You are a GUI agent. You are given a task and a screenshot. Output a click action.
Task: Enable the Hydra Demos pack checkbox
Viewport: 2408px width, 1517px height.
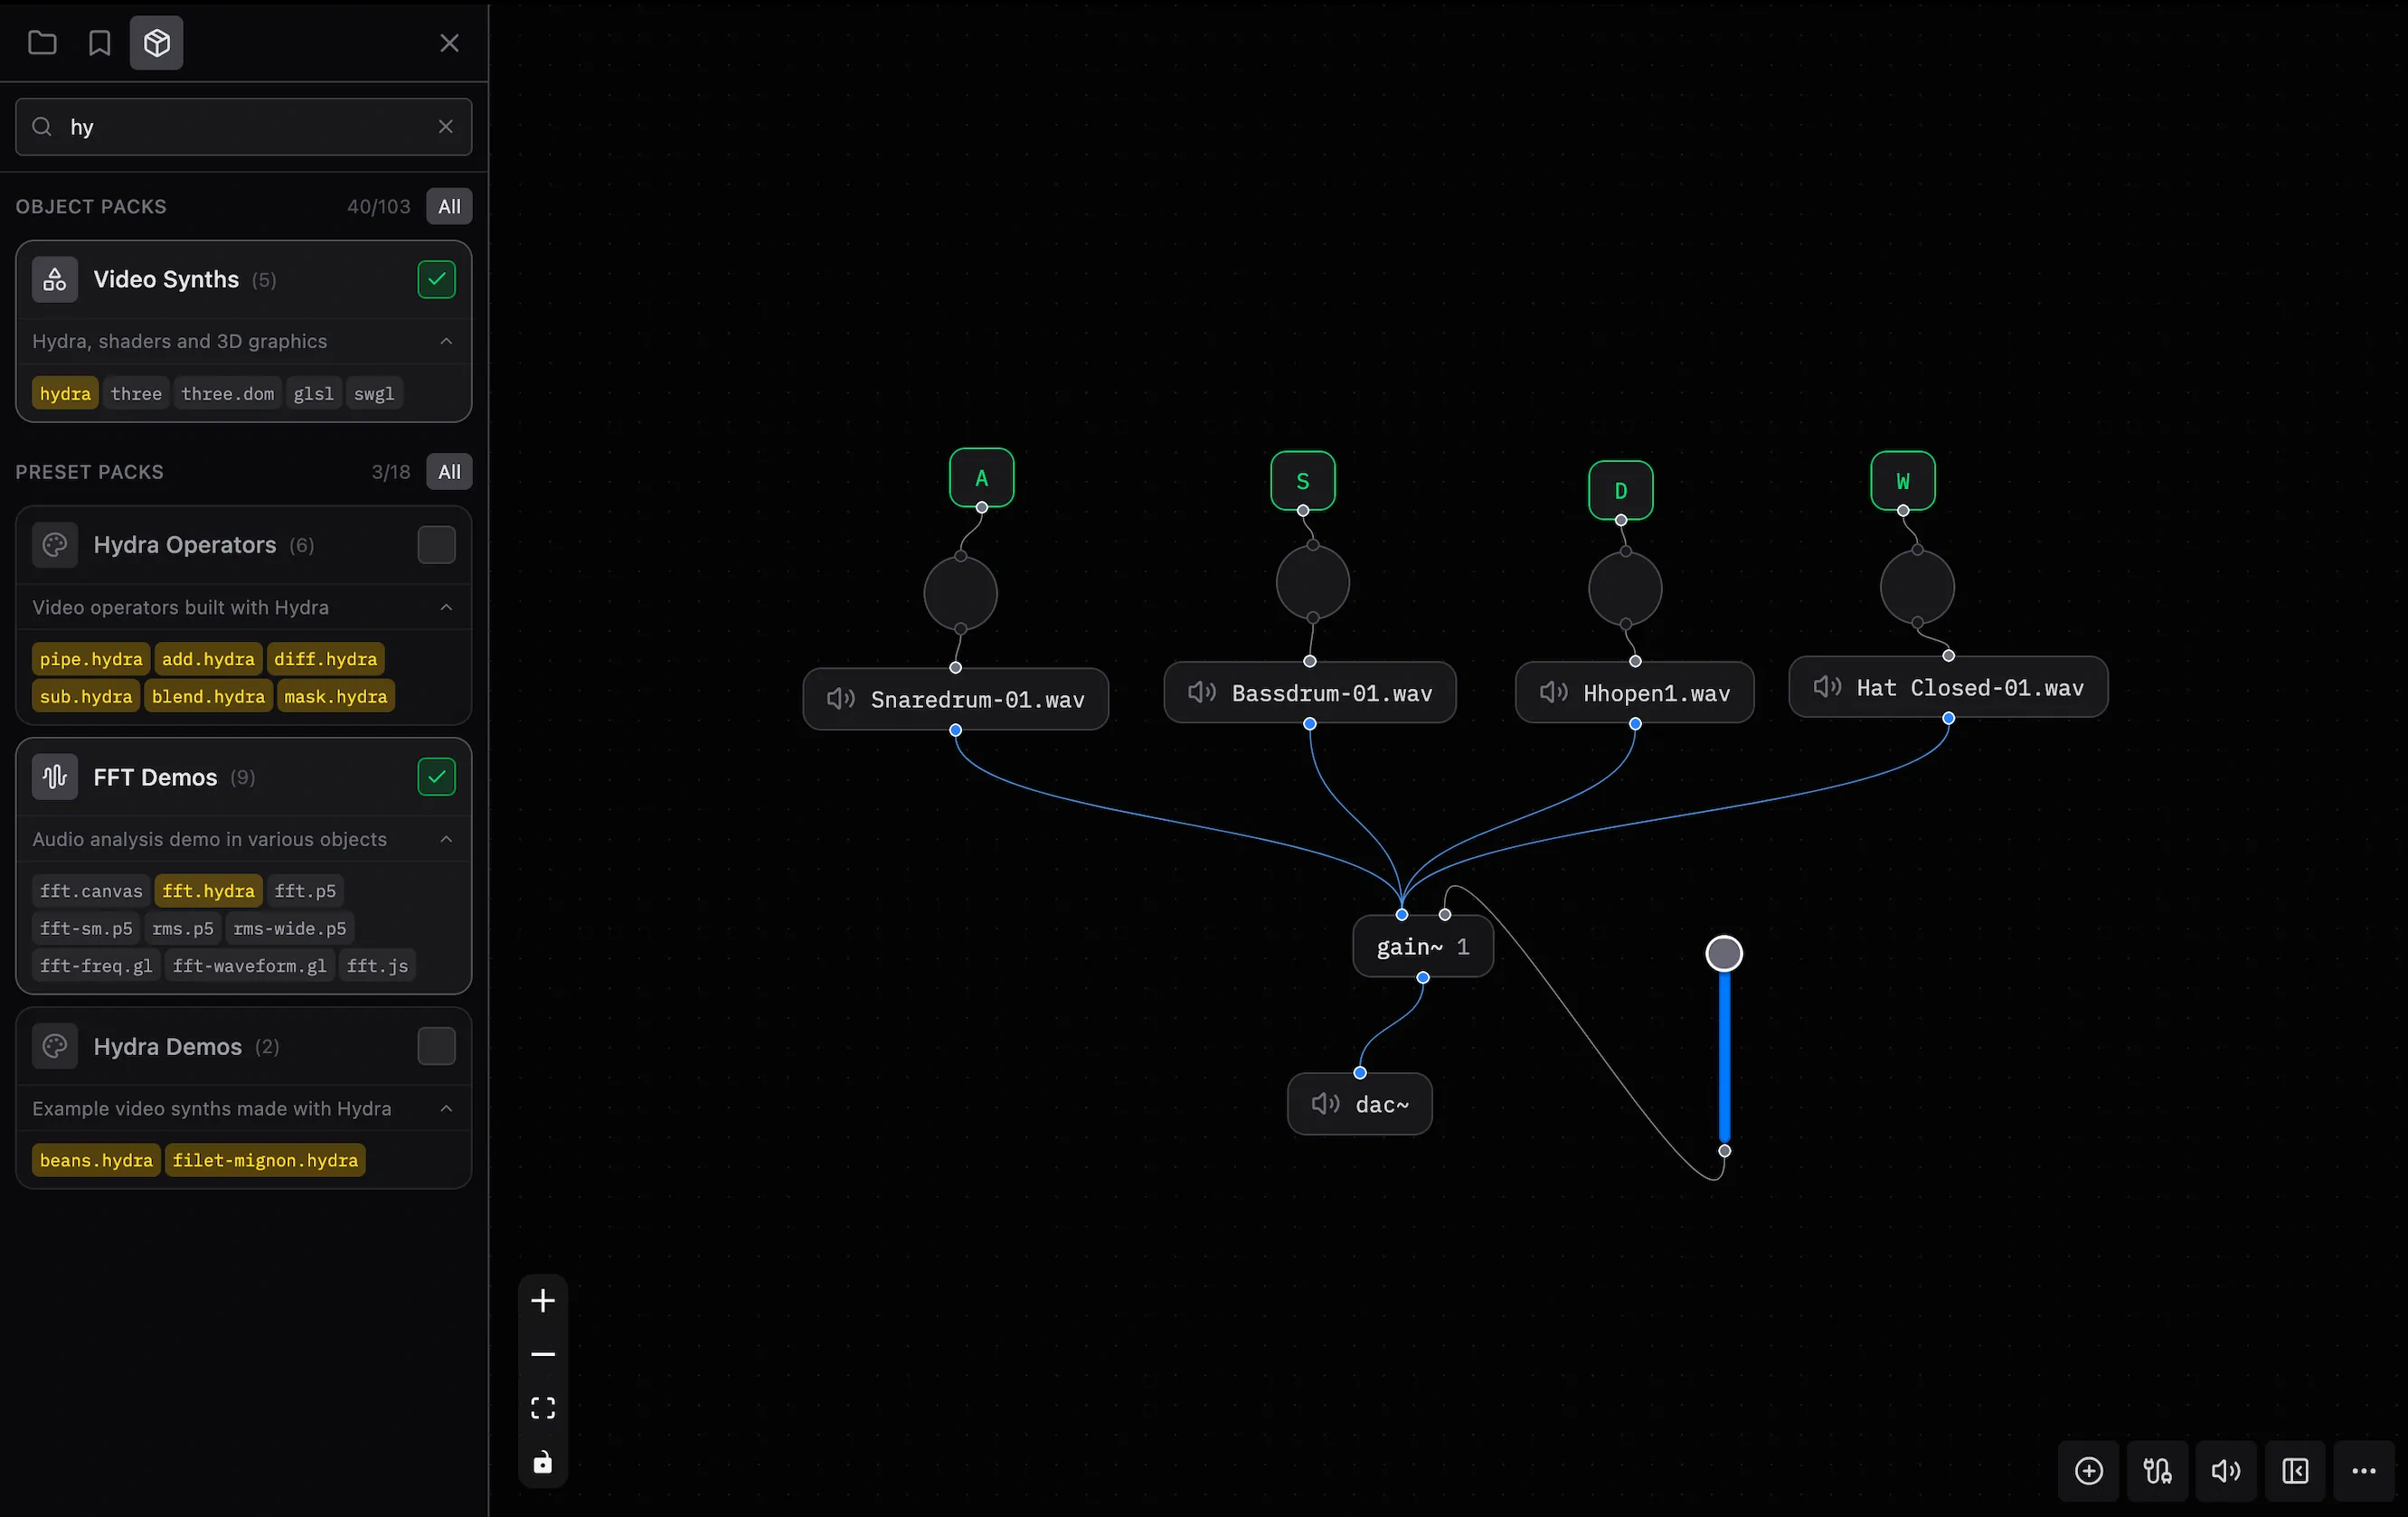pyautogui.click(x=436, y=1046)
